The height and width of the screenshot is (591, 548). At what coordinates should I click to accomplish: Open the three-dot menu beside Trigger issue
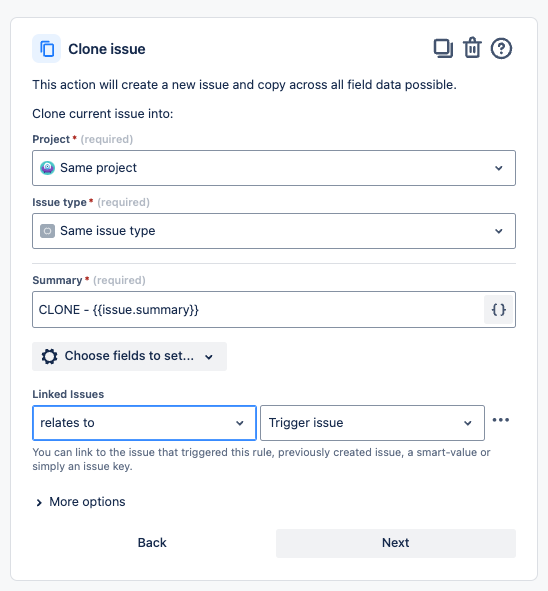pos(501,420)
